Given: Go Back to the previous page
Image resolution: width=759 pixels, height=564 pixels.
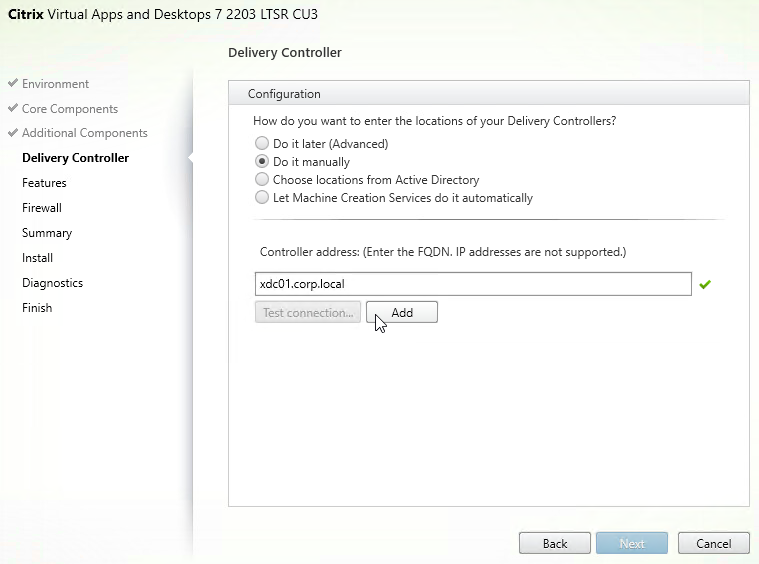Looking at the screenshot, I should click(x=555, y=543).
